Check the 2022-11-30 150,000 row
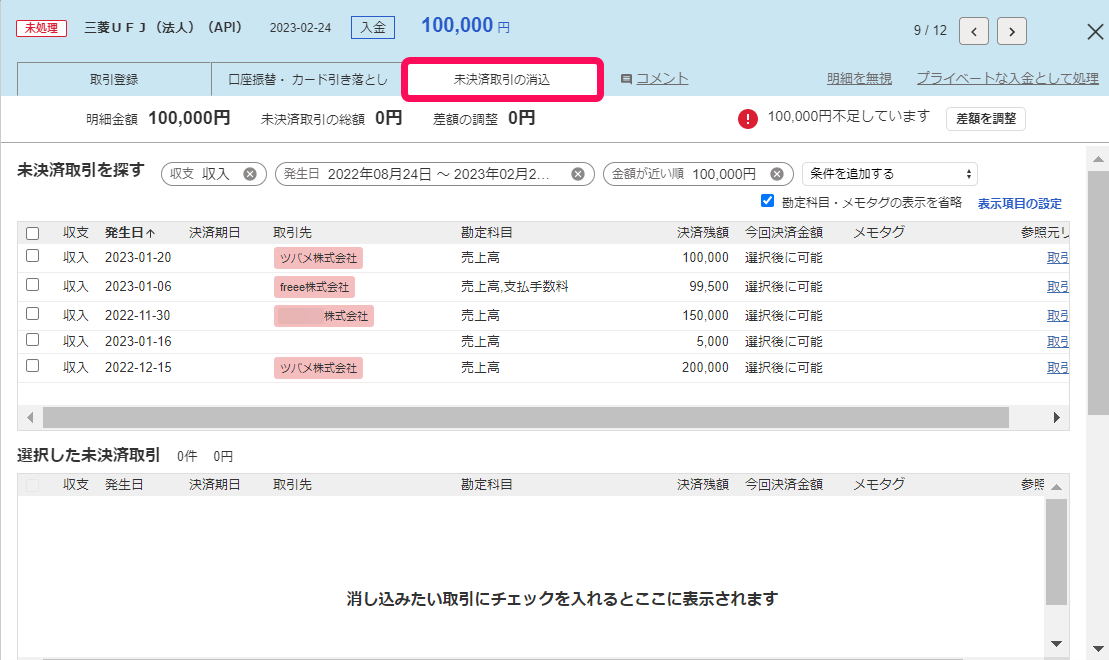Viewport: 1109px width, 660px height. (33, 313)
